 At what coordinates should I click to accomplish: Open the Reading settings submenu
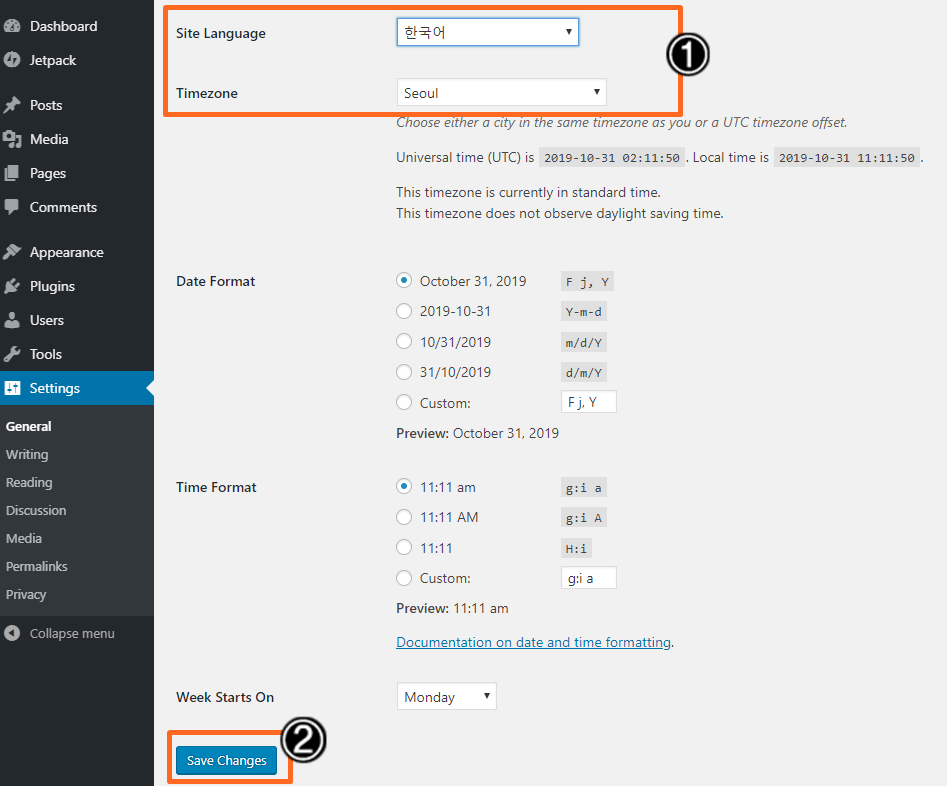pyautogui.click(x=29, y=482)
